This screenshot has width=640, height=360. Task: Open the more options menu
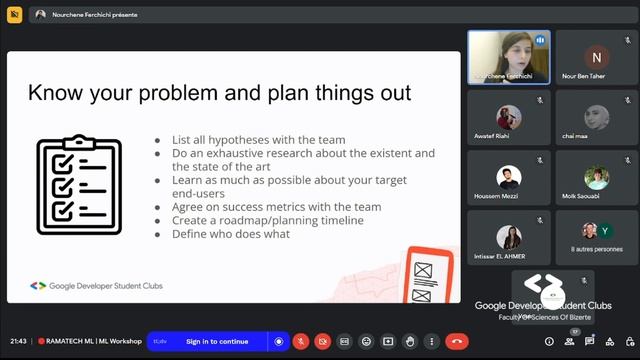tap(431, 341)
